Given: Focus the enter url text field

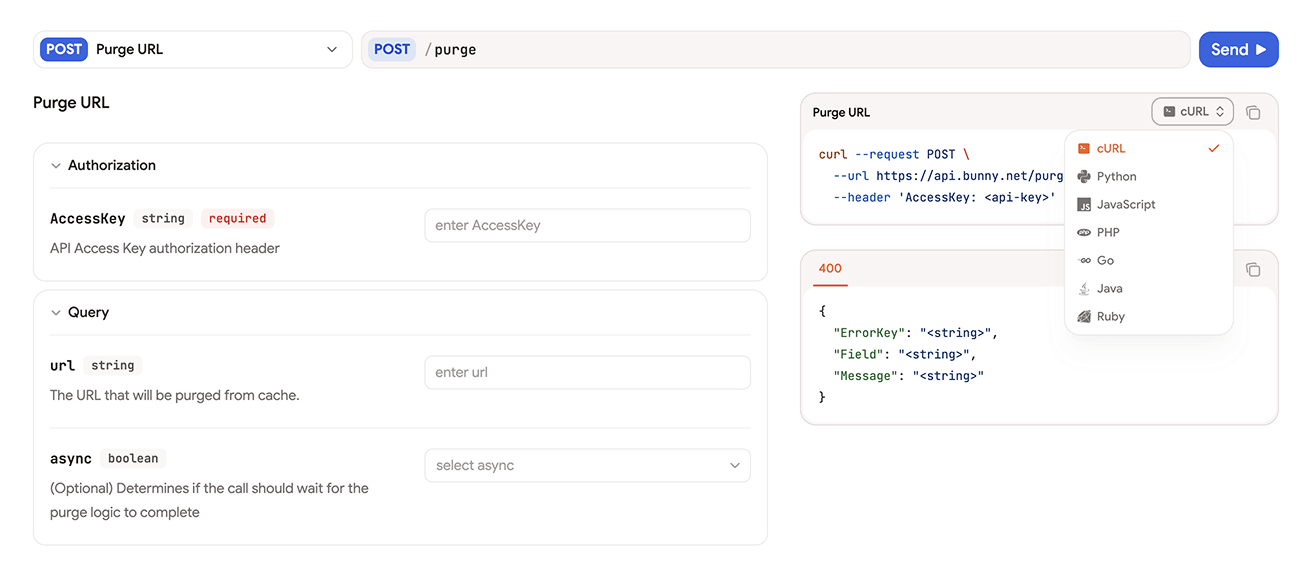Looking at the screenshot, I should point(587,373).
